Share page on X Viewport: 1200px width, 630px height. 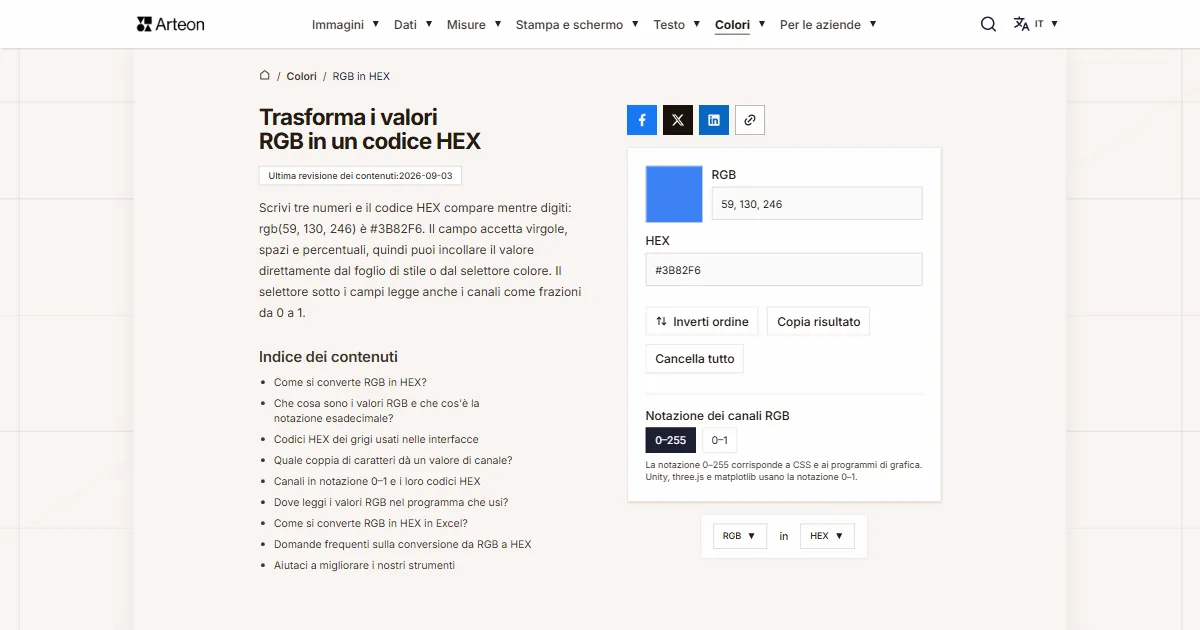pos(678,120)
